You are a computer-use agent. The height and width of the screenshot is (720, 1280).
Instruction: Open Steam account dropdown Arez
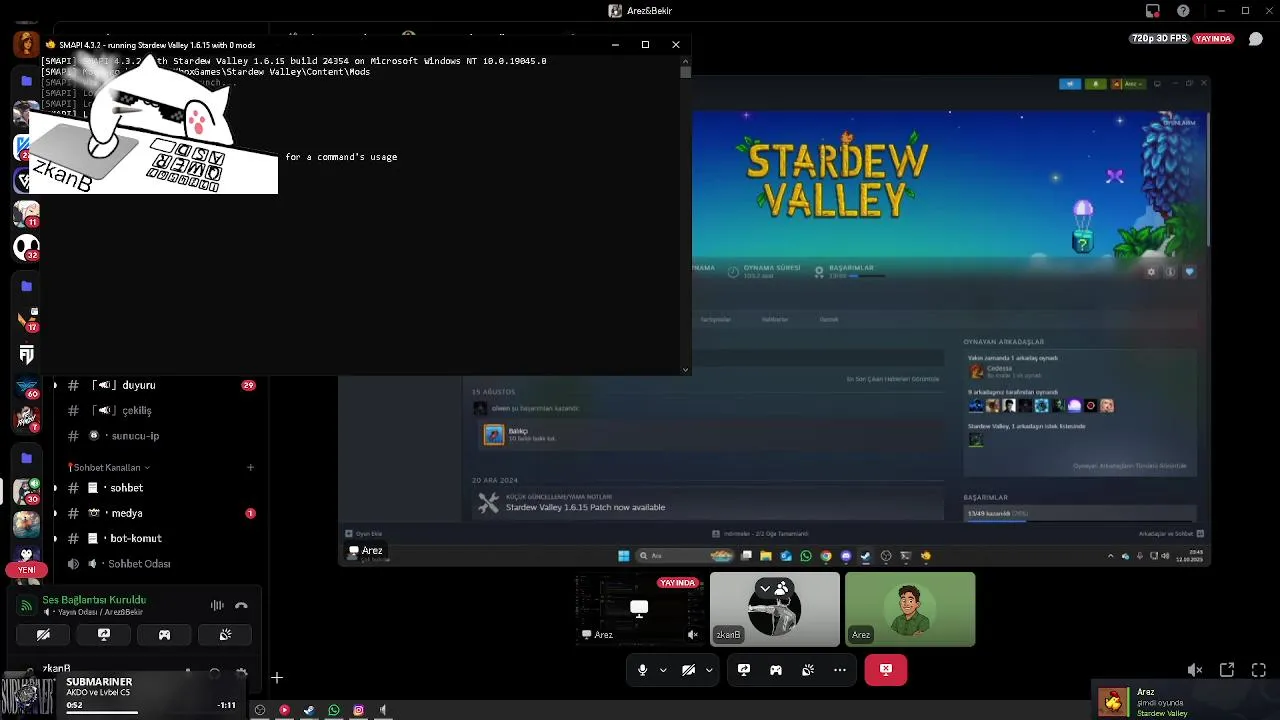(1131, 84)
